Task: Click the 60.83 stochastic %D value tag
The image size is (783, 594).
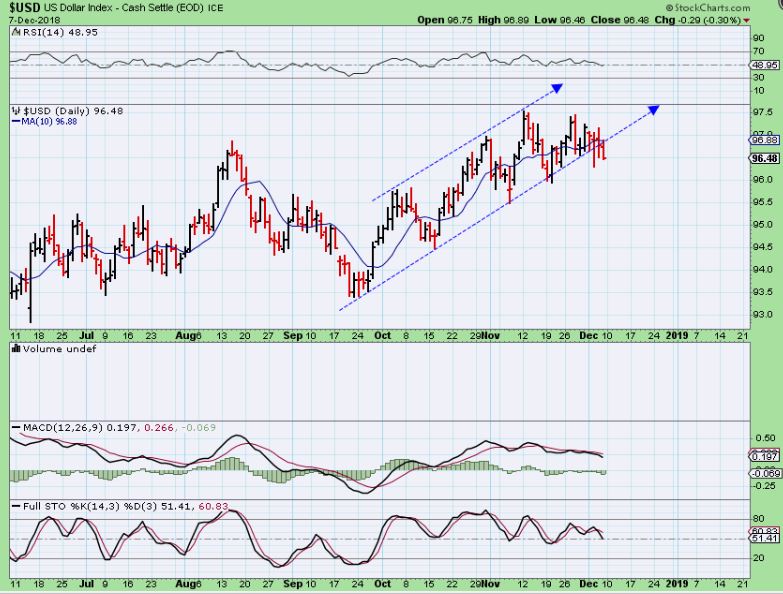Action: click(765, 531)
